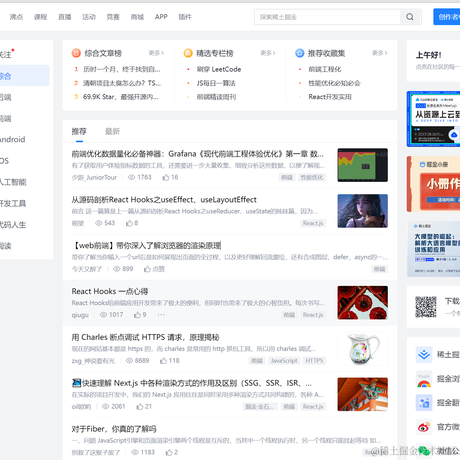Like the useEffect、useLayoutEffect article thumbs-up
This screenshot has width=460, height=460.
pyautogui.click(x=129, y=223)
